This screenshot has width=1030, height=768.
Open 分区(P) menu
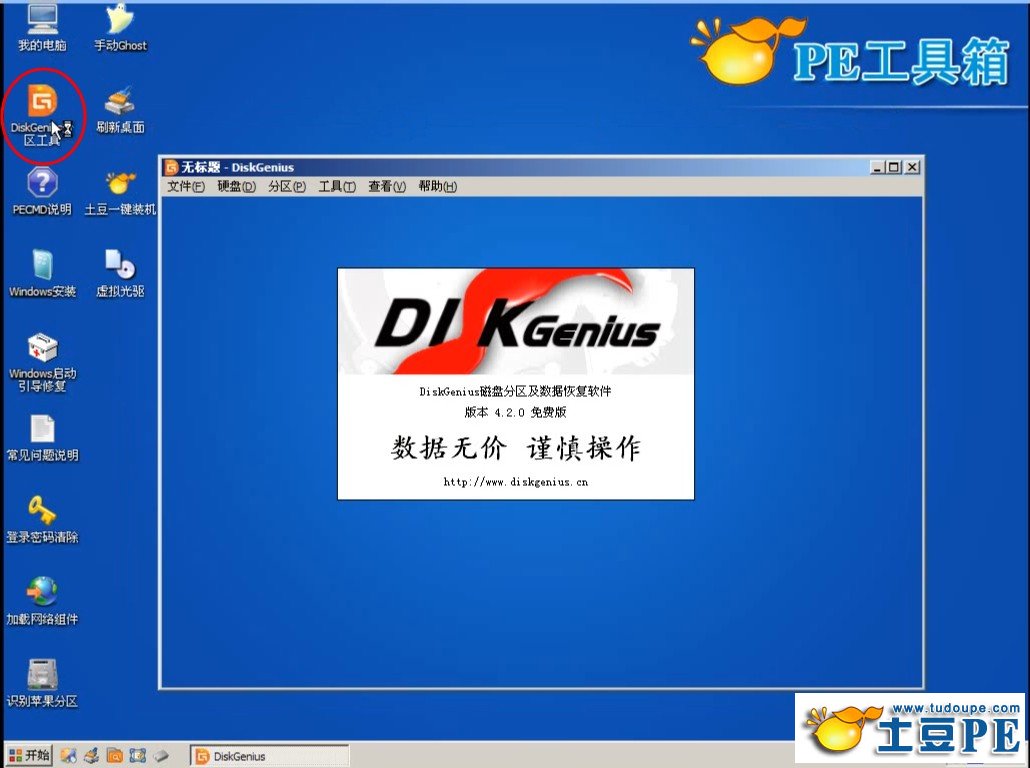coord(287,187)
